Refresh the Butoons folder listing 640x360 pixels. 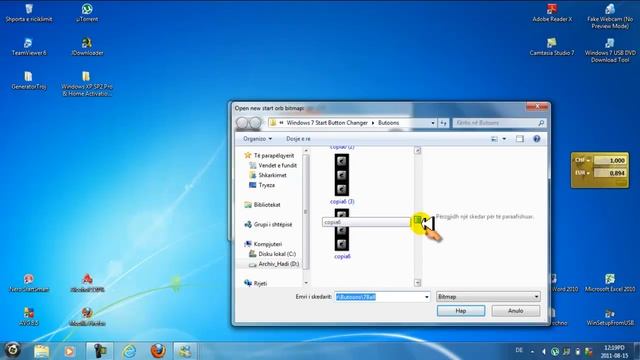(x=443, y=123)
